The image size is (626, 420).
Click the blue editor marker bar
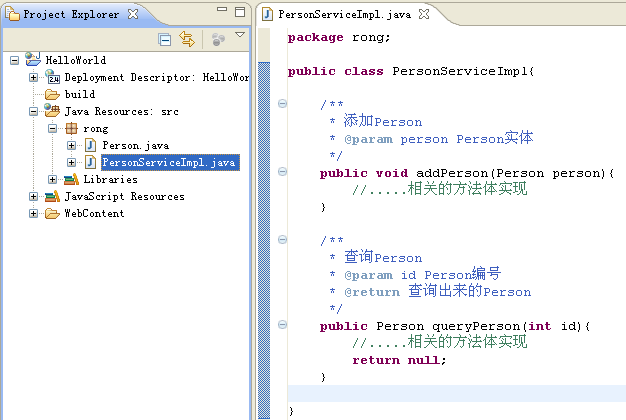coord(264,240)
